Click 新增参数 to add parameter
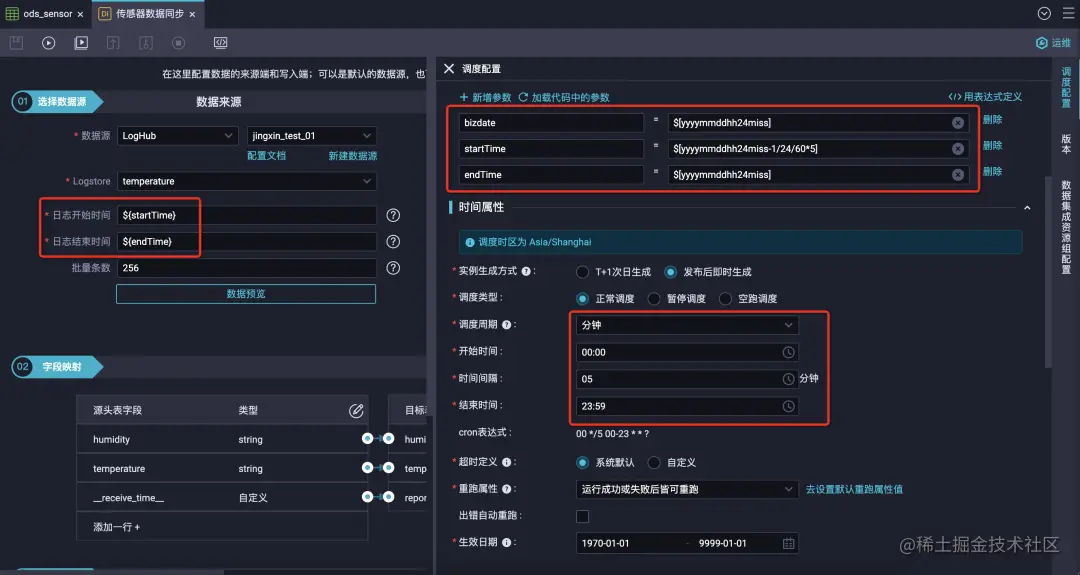 [x=485, y=98]
